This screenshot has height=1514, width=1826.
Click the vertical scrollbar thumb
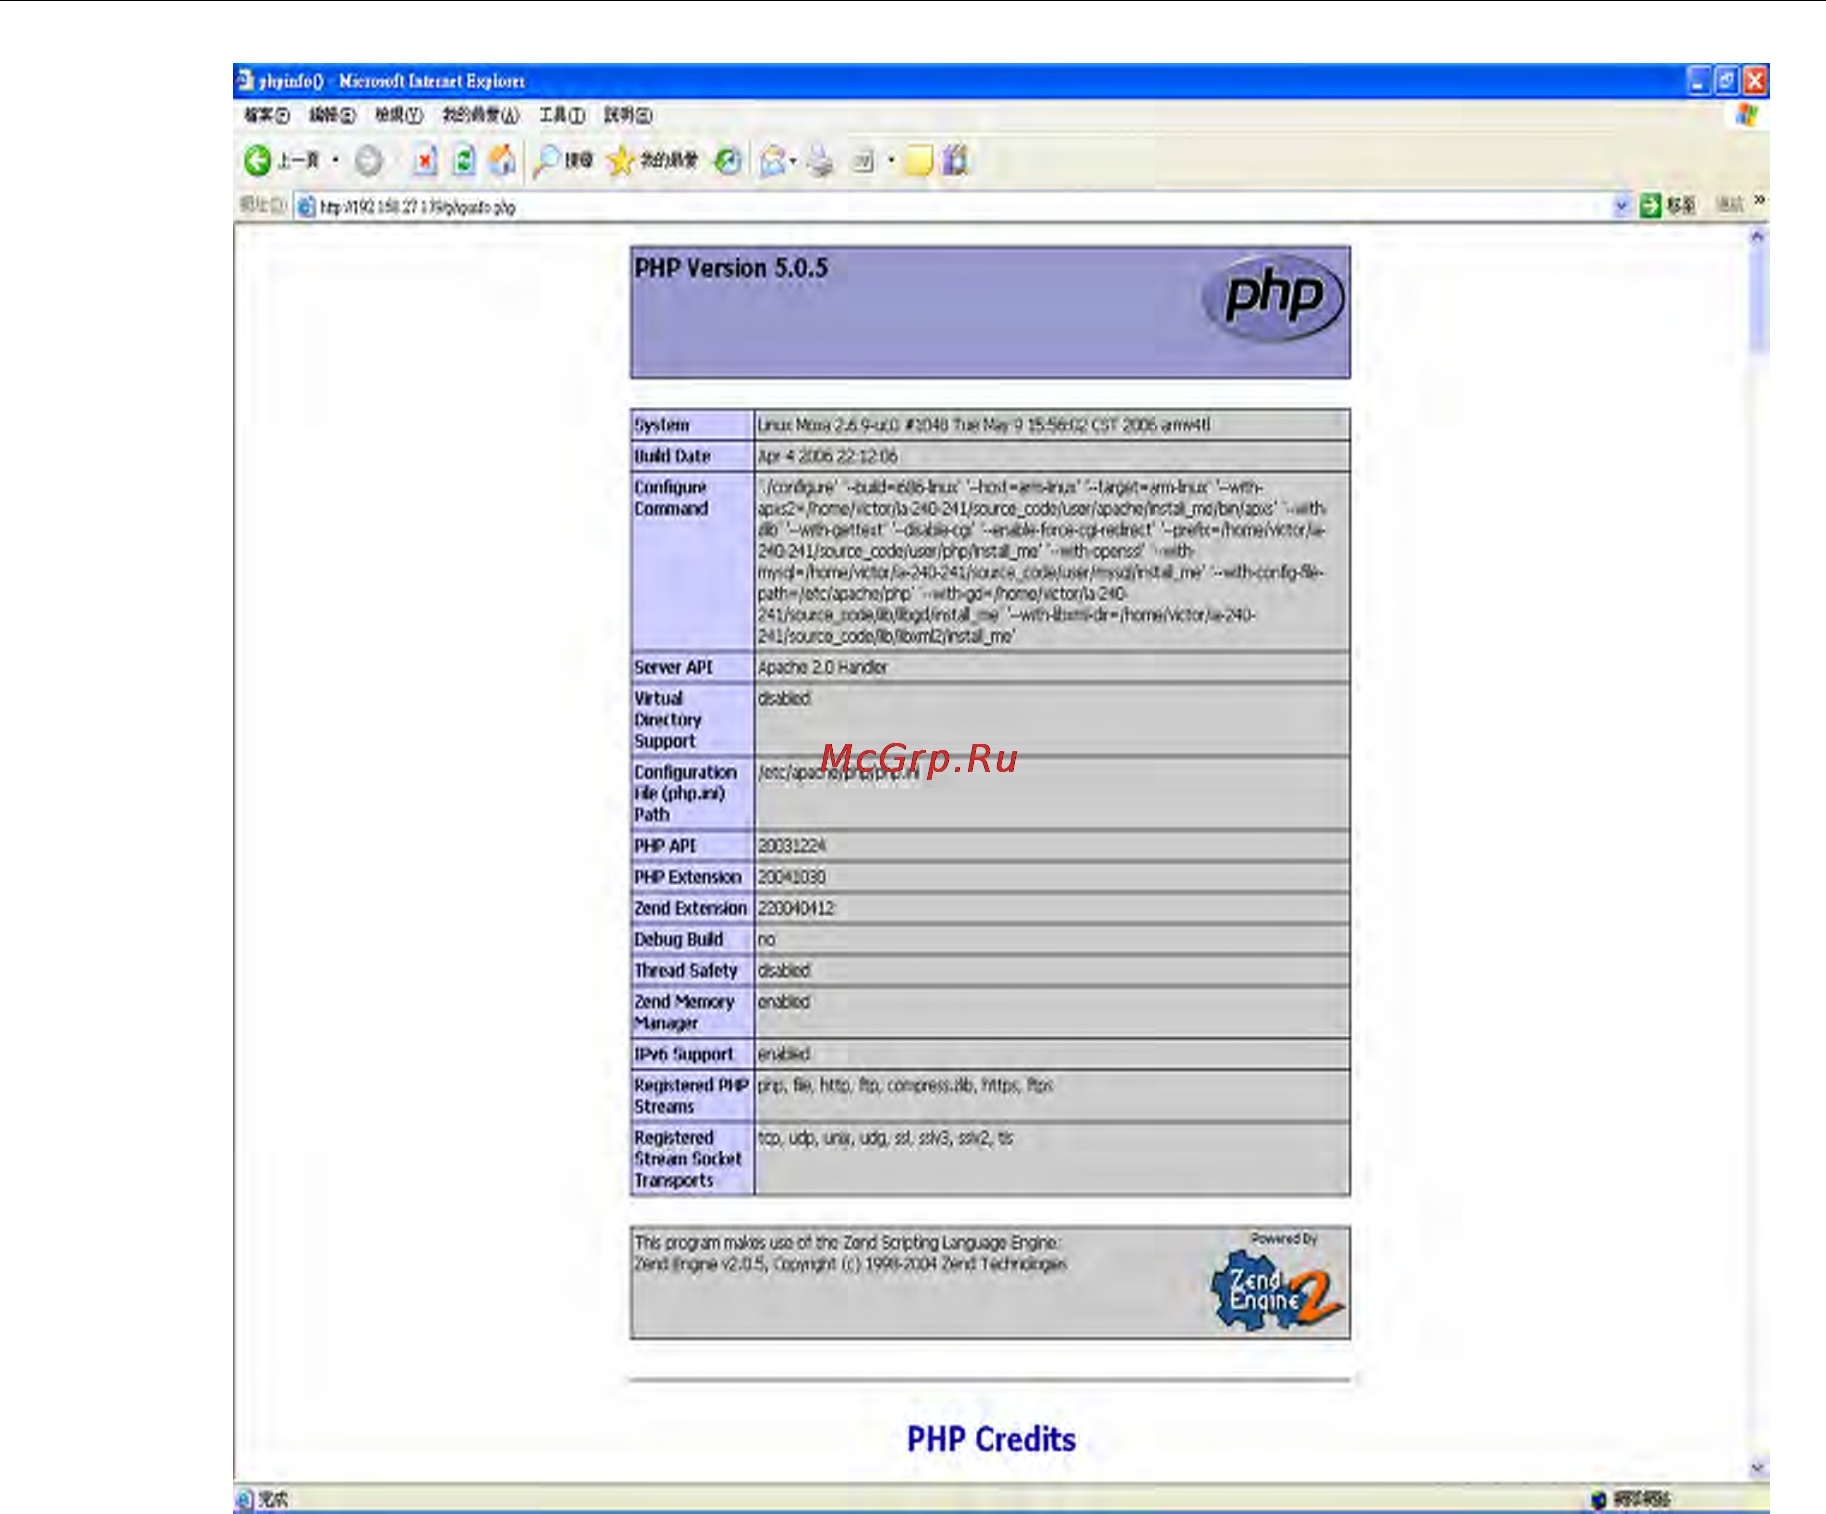[x=1758, y=298]
